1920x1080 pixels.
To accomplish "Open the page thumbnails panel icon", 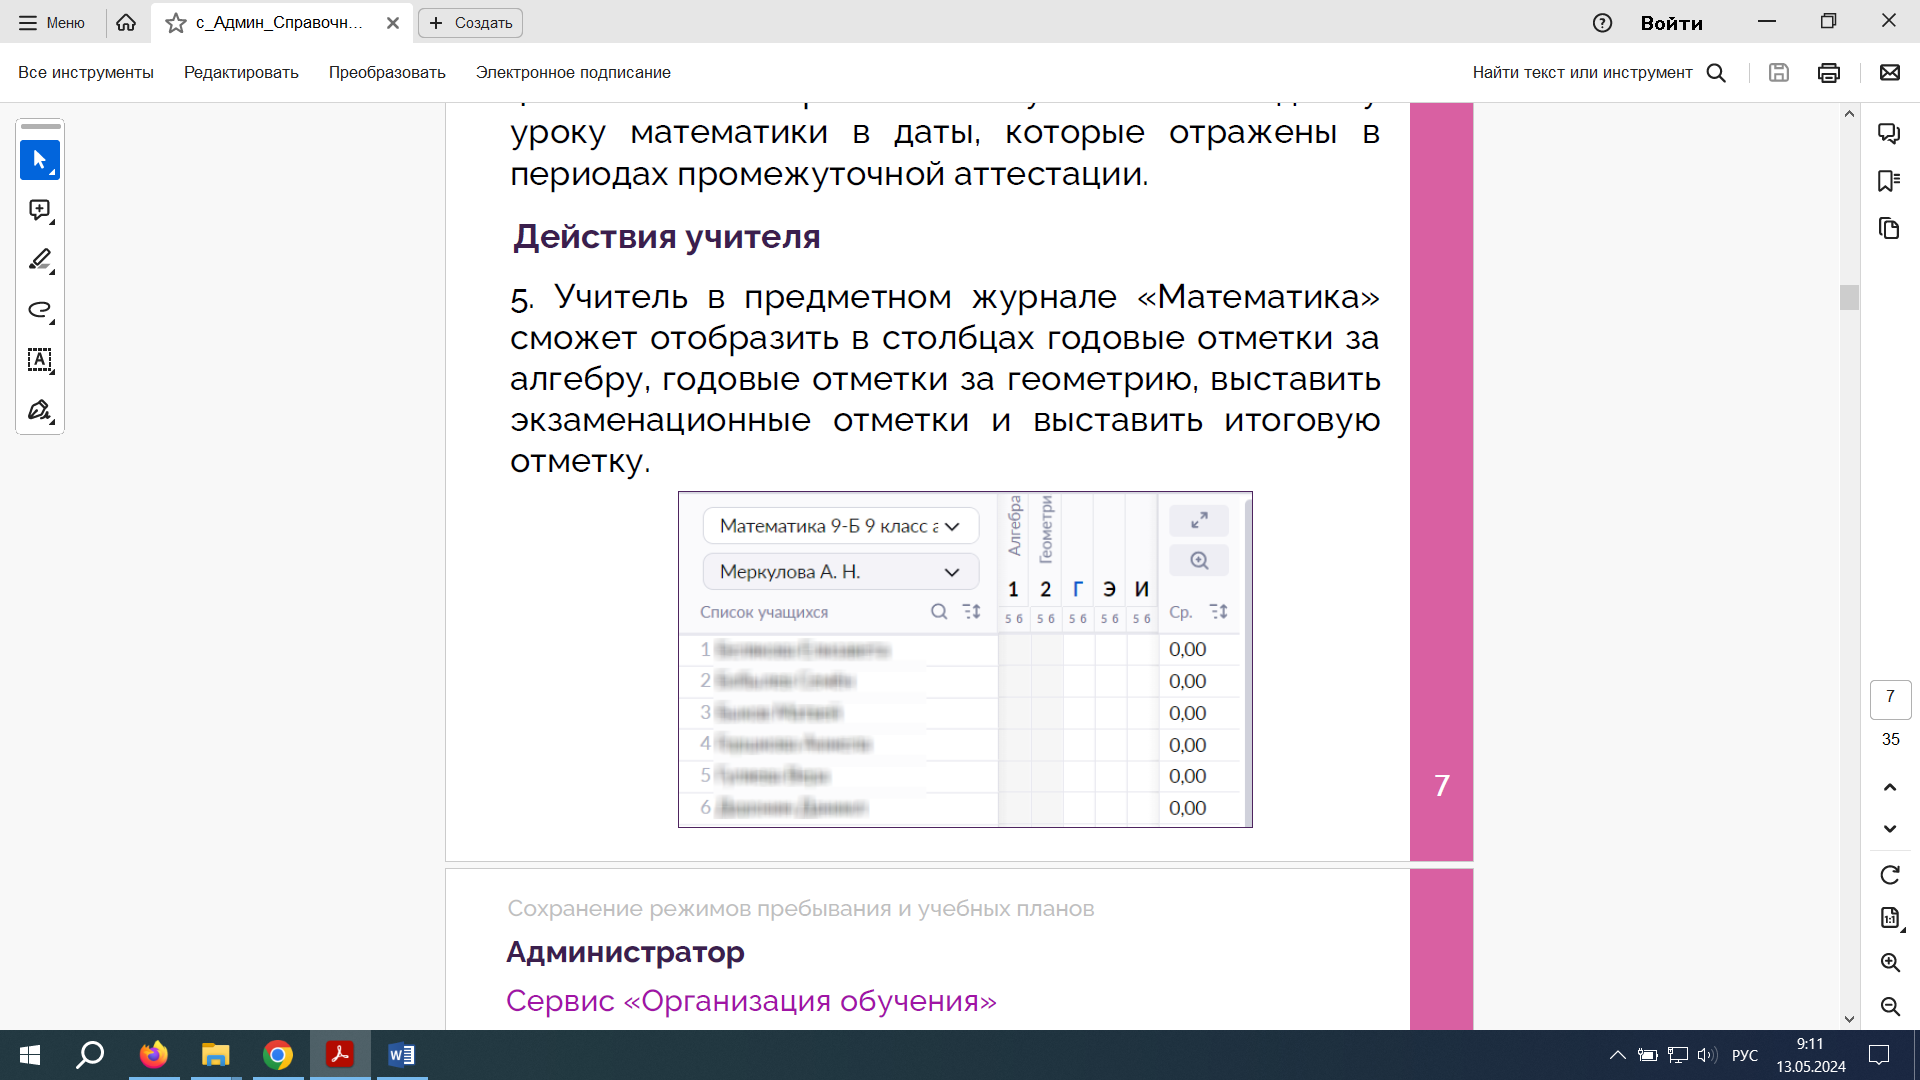I will [x=1889, y=229].
